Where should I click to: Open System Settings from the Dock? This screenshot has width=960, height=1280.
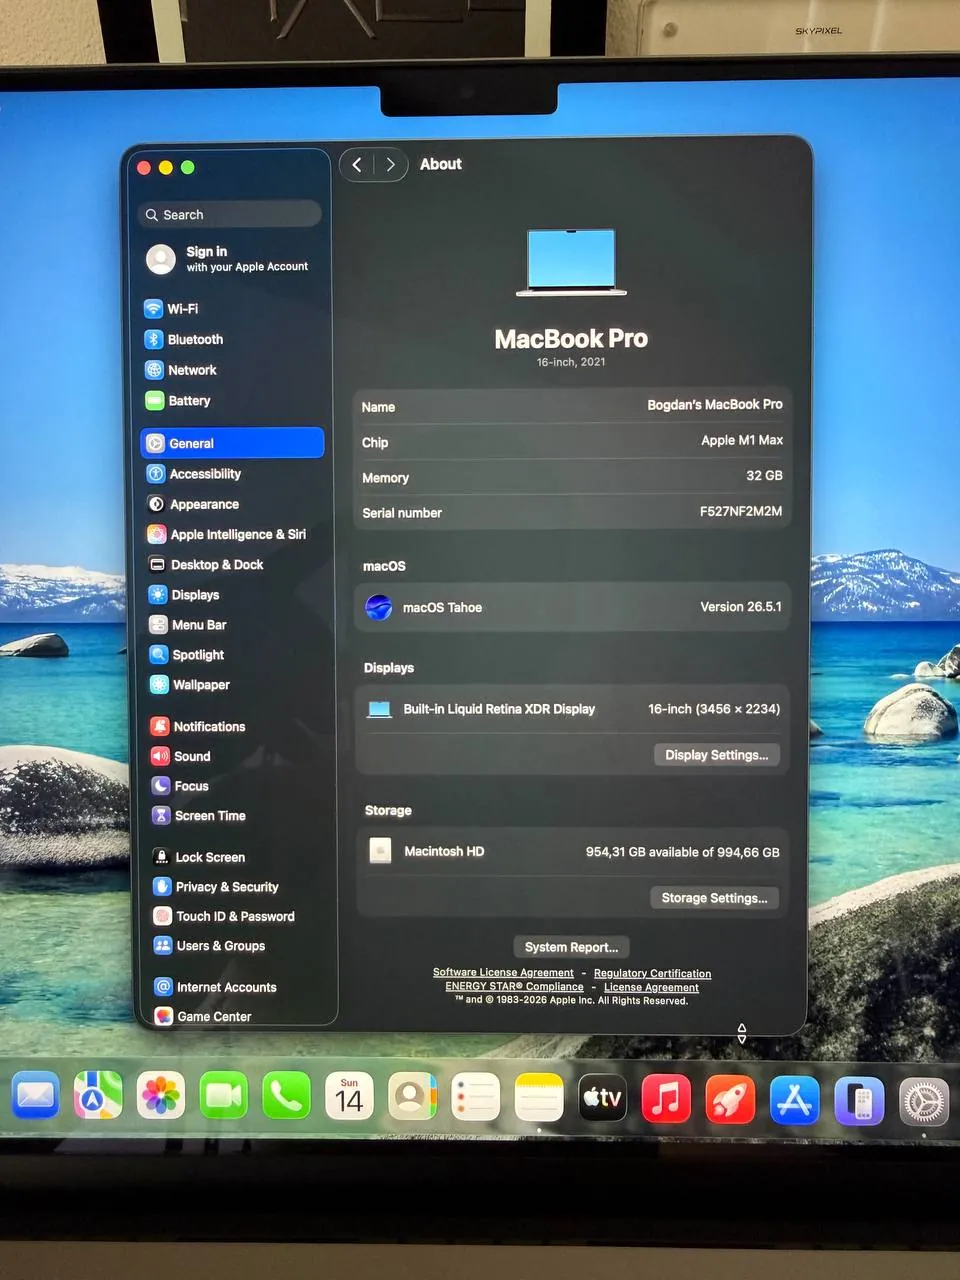[x=924, y=1102]
